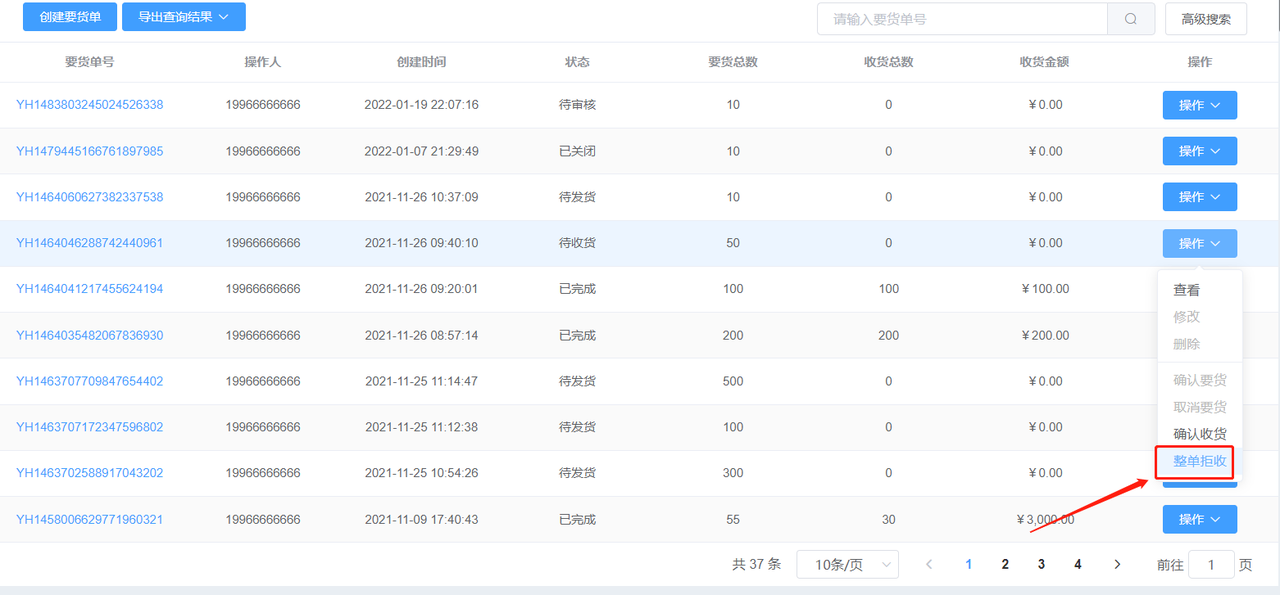Image resolution: width=1280 pixels, height=595 pixels.
Task: Go to page 2 in pagination
Action: tap(1005, 565)
